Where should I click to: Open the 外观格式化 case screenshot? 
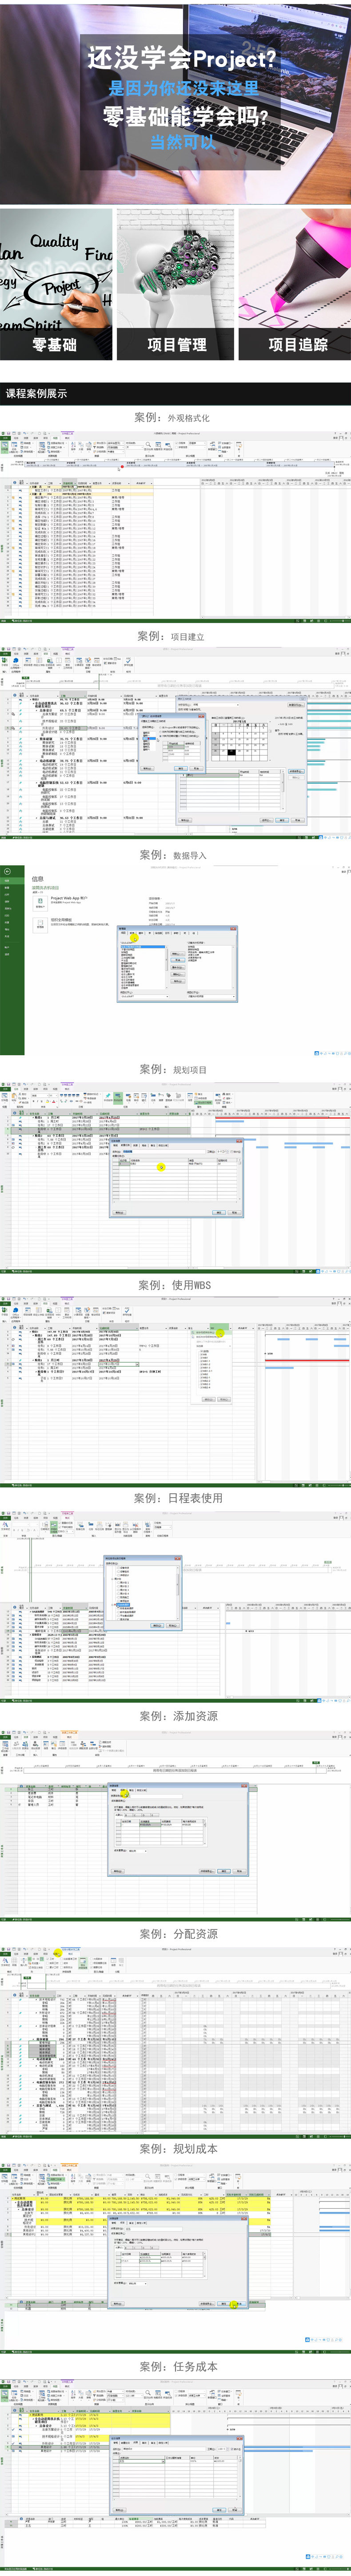click(175, 528)
